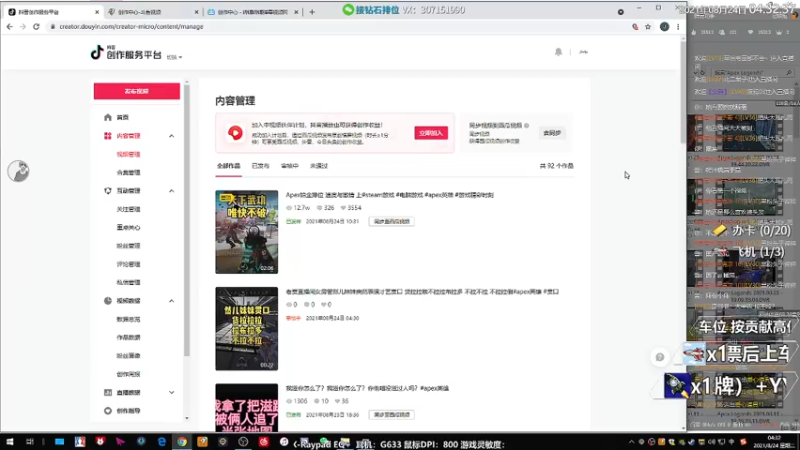Open 重点关心 in the sidebar
The height and width of the screenshot is (450, 800).
tap(128, 228)
